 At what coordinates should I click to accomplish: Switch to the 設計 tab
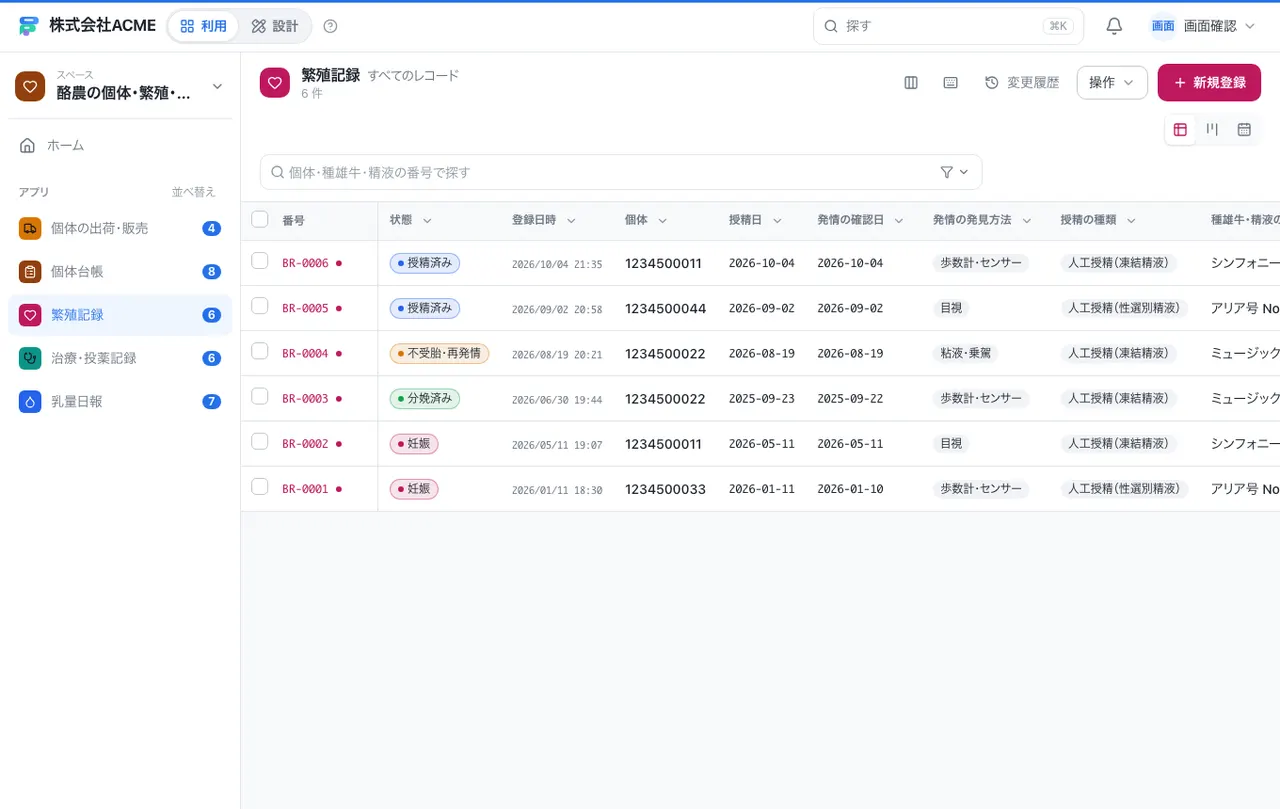click(x=275, y=26)
